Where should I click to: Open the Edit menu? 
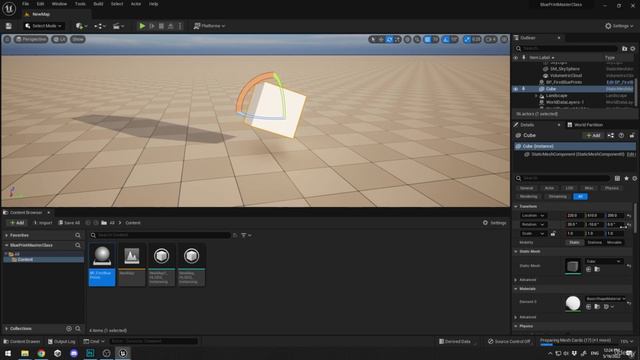40,4
